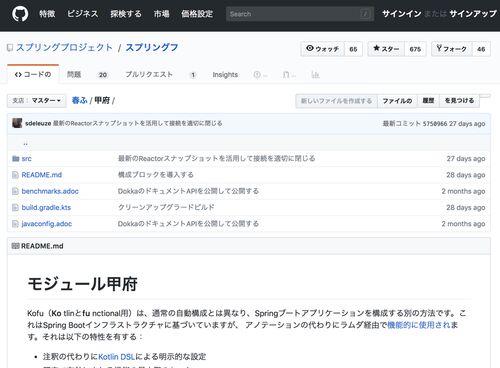Viewport: 500px width, 368px height.
Task: Click the src row's 27 days ago timestamp
Action: [x=466, y=159]
